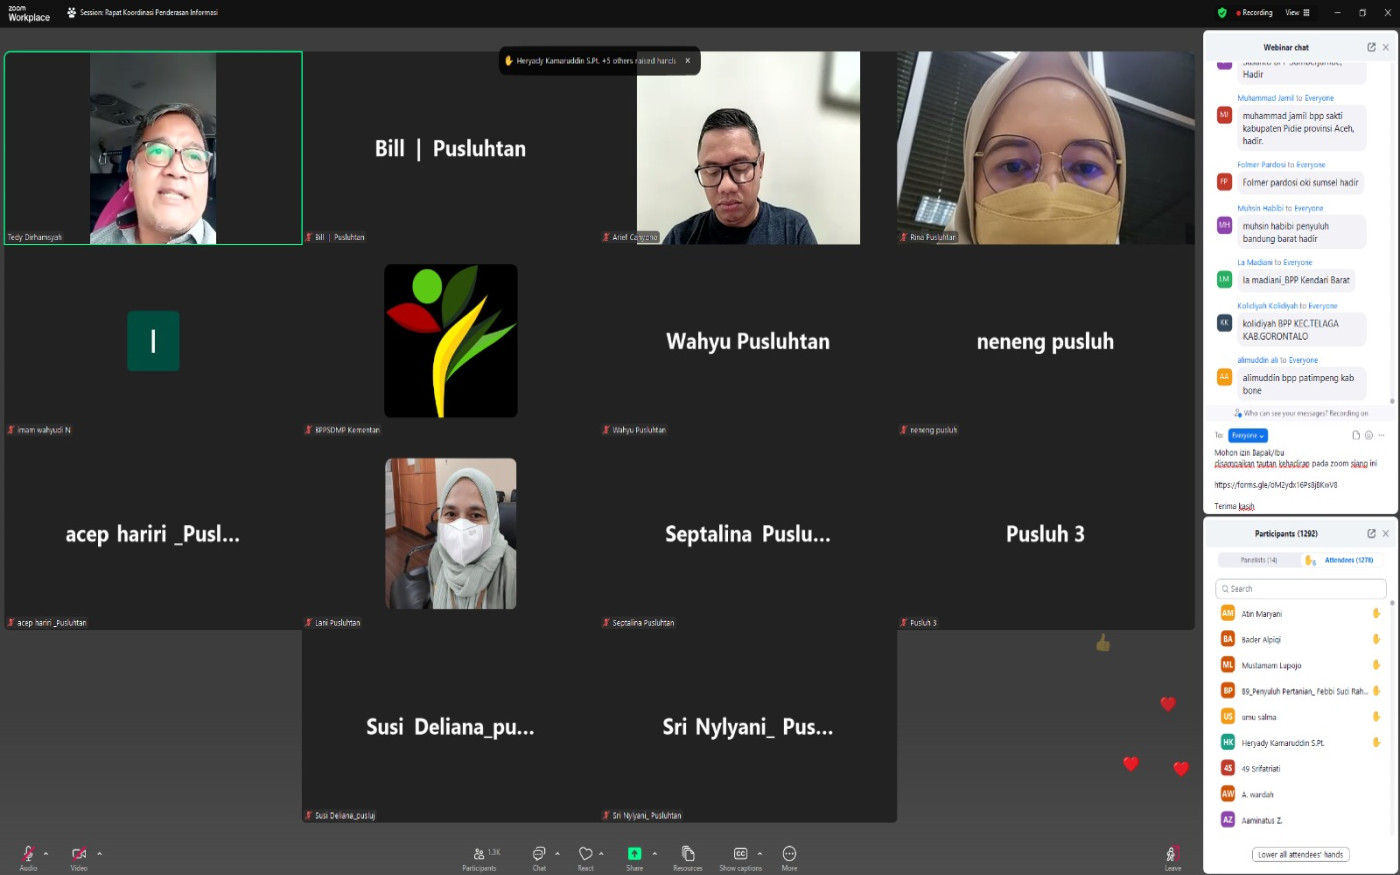
Task: Click Lower all attendees' hands button
Action: coord(1300,854)
